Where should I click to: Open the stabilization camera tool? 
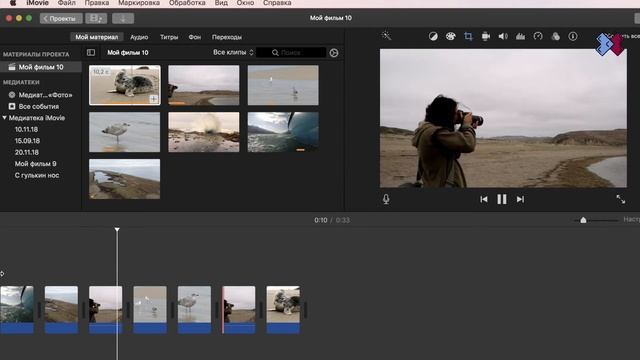click(x=486, y=36)
